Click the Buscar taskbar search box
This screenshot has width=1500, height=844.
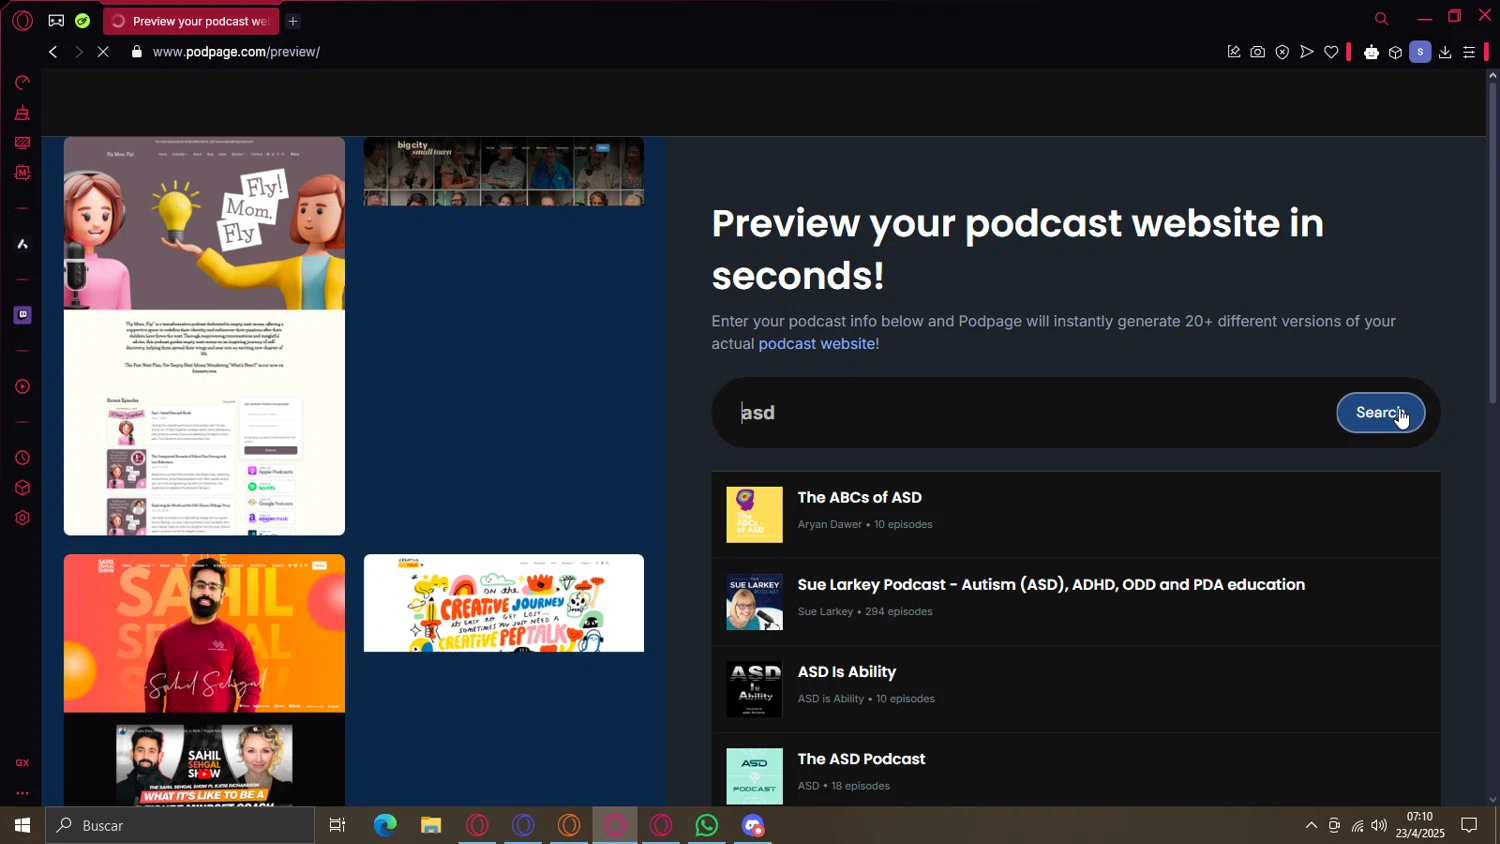click(x=180, y=825)
